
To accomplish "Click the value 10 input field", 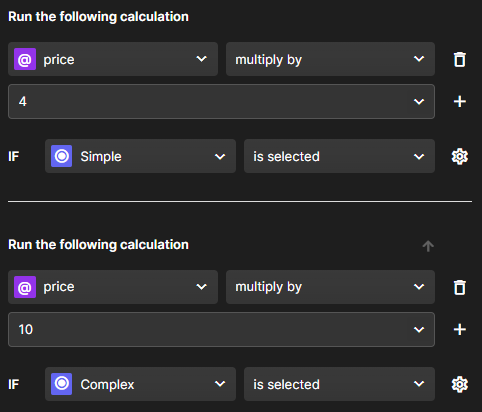I will (221, 329).
